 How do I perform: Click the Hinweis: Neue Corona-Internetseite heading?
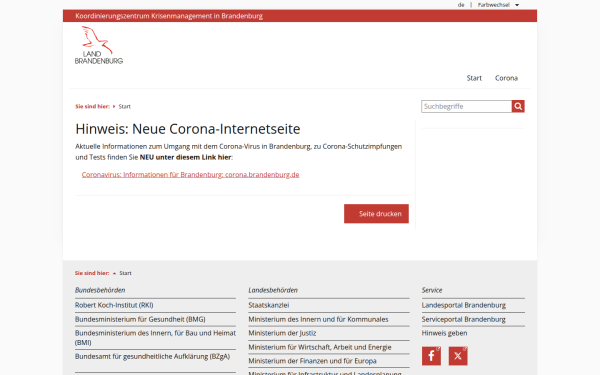[188, 129]
